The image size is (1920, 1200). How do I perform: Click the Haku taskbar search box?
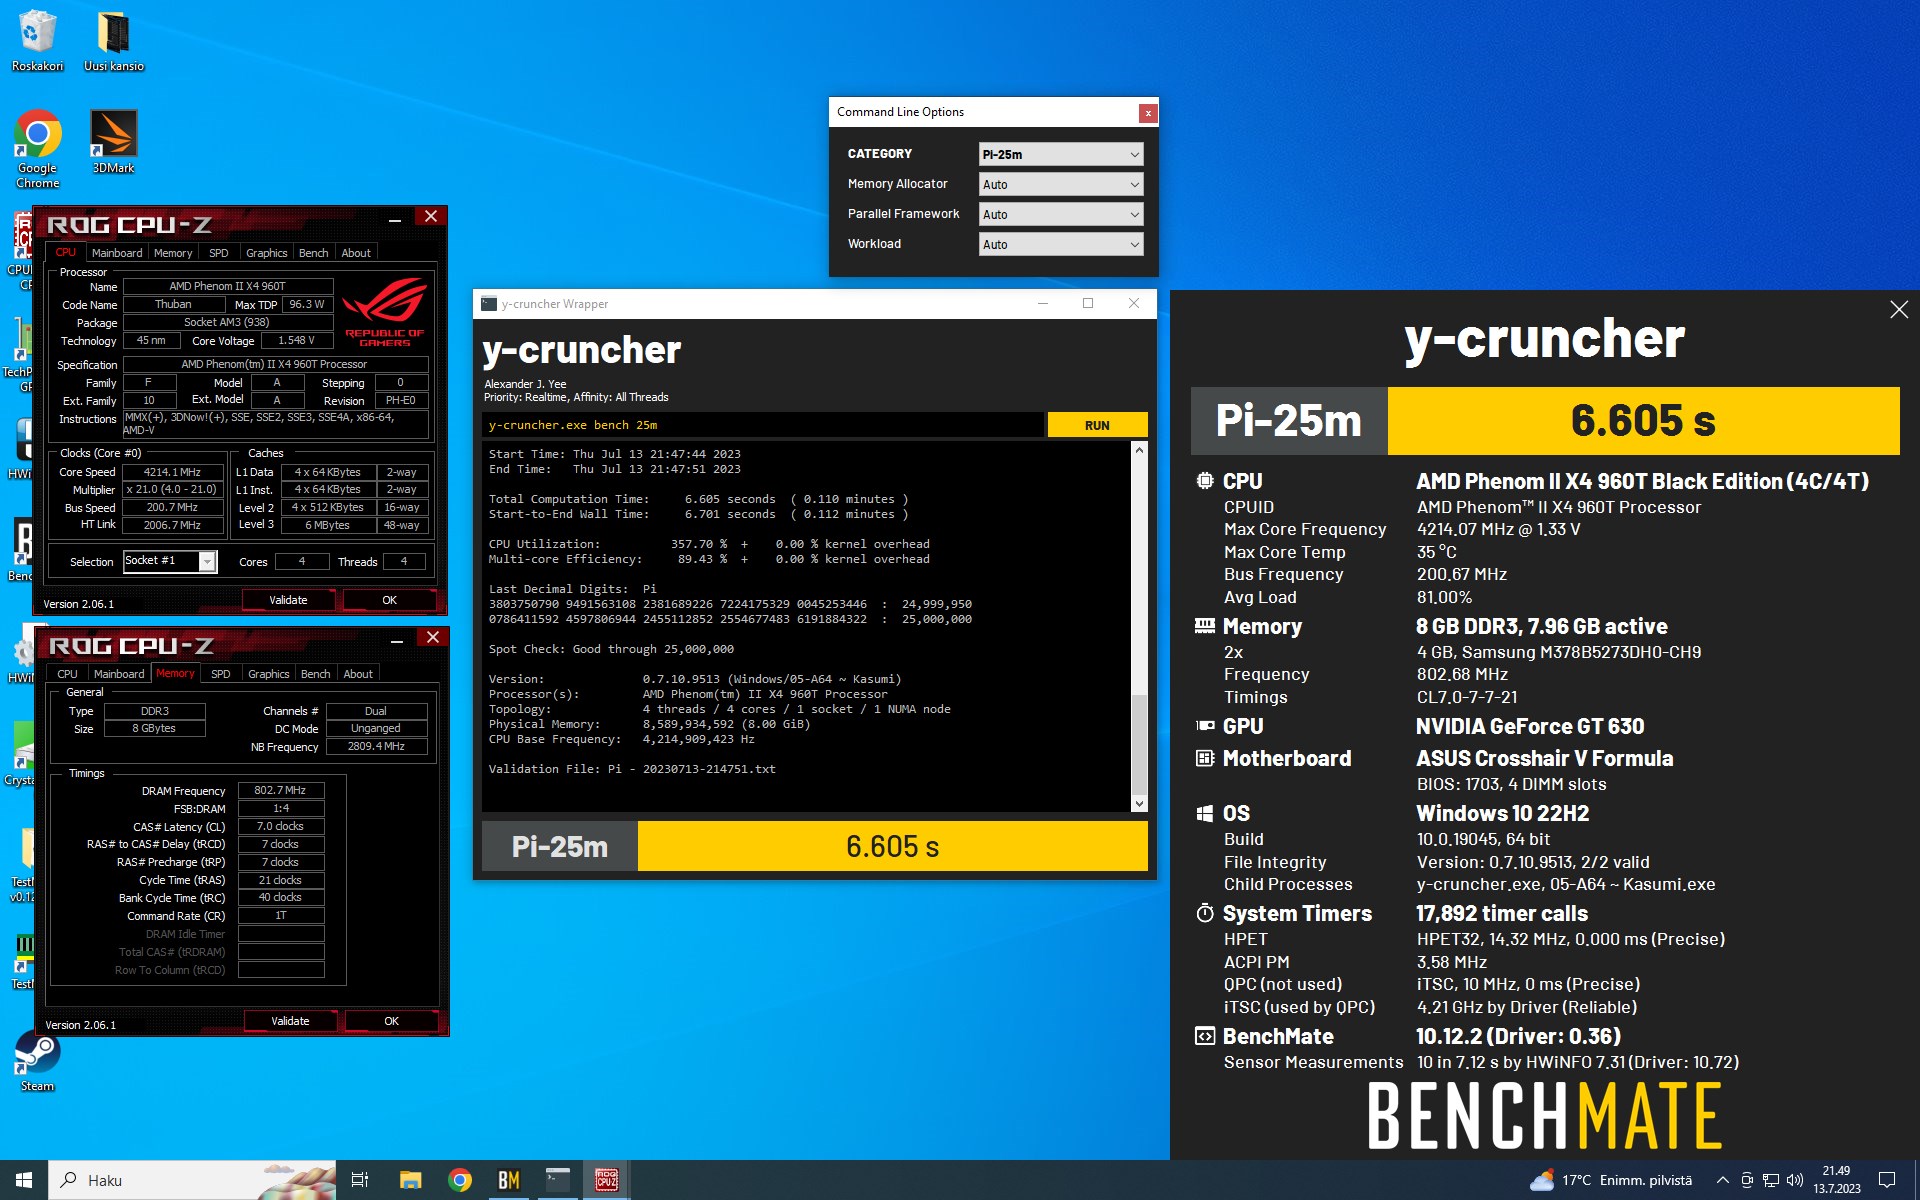coord(192,1180)
